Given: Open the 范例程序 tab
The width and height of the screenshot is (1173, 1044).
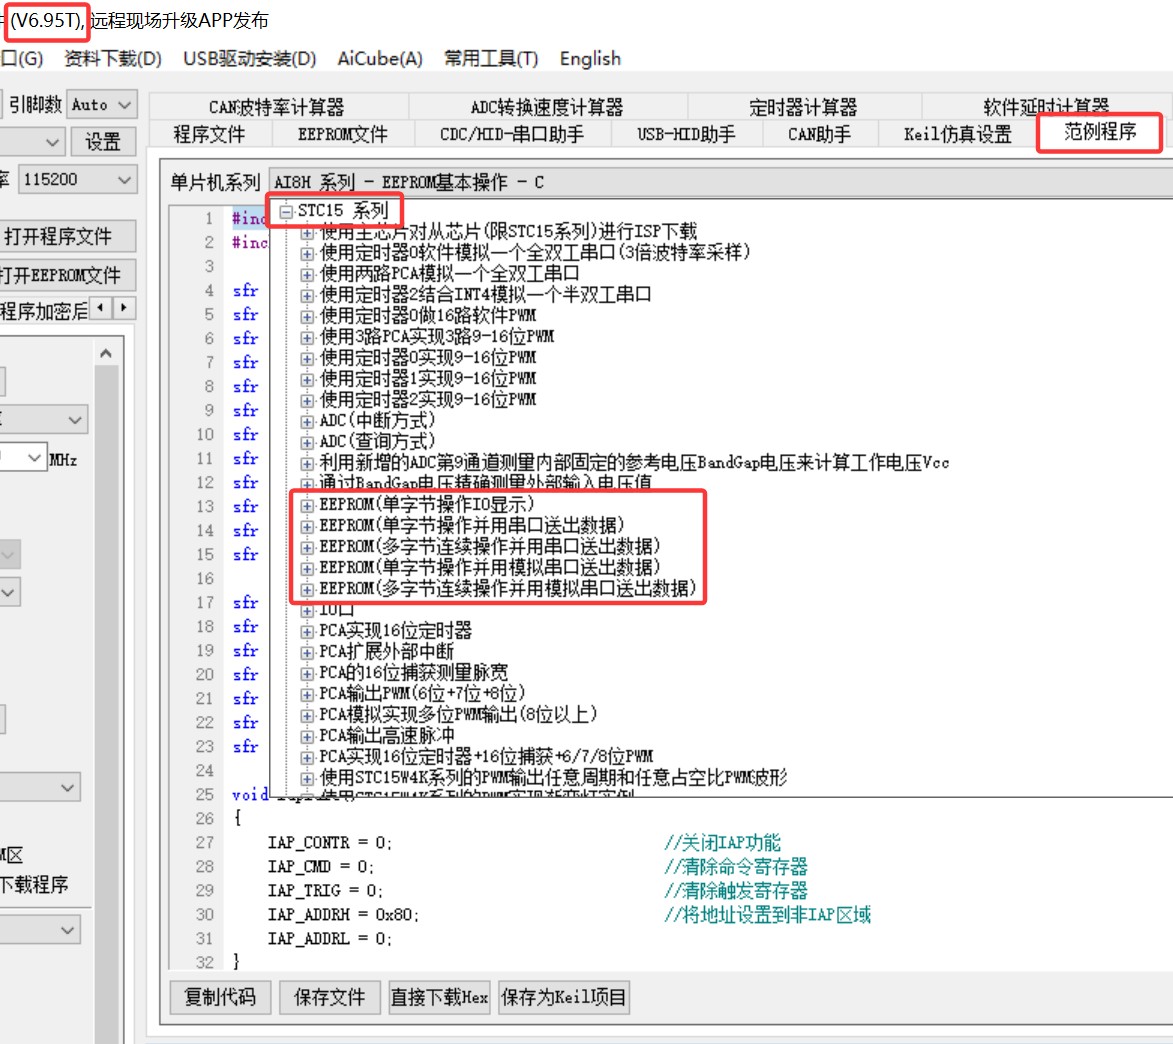Looking at the screenshot, I should pos(1099,132).
